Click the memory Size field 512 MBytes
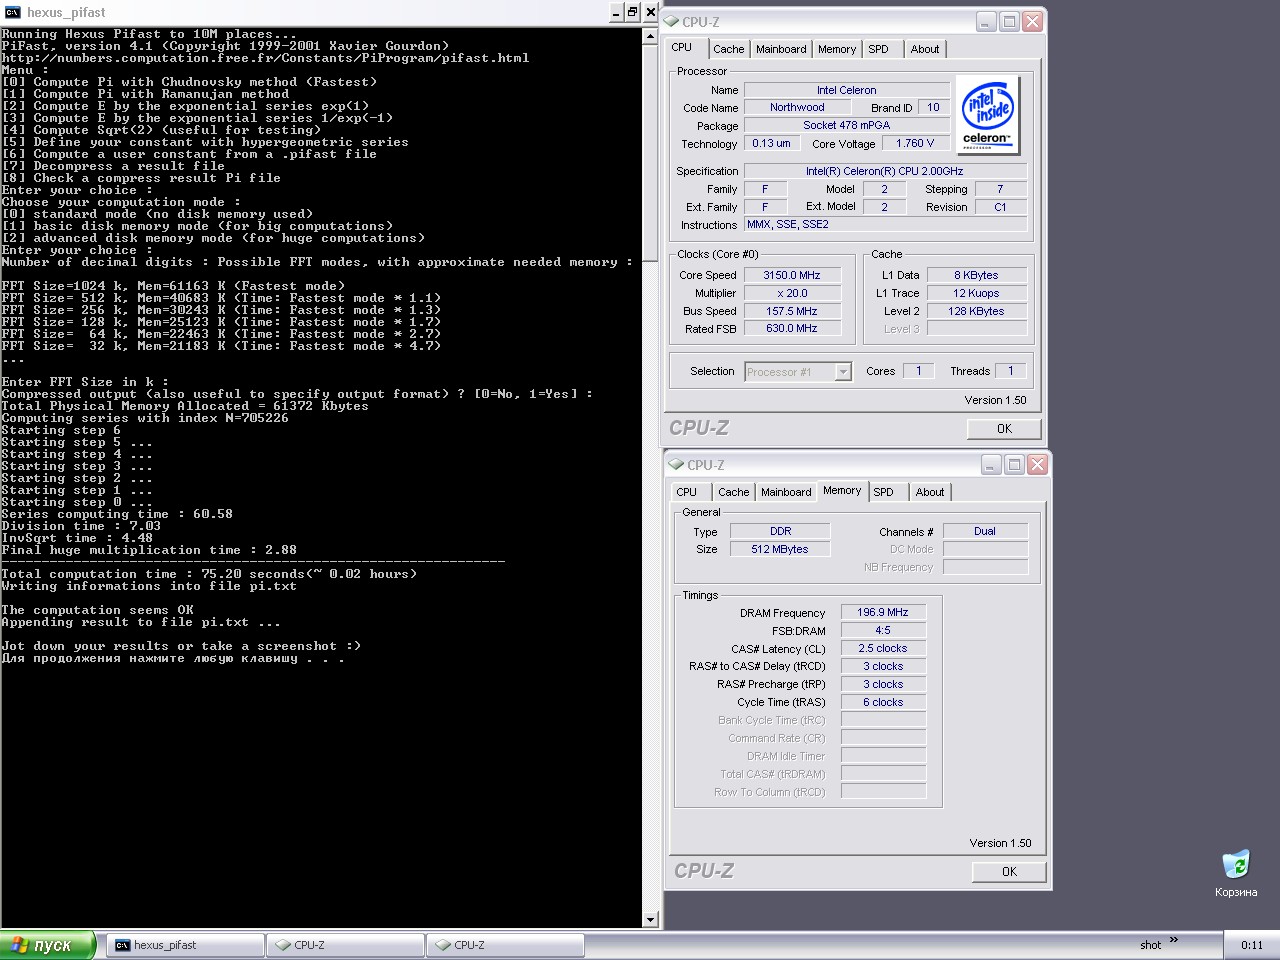The height and width of the screenshot is (960, 1280). point(780,549)
